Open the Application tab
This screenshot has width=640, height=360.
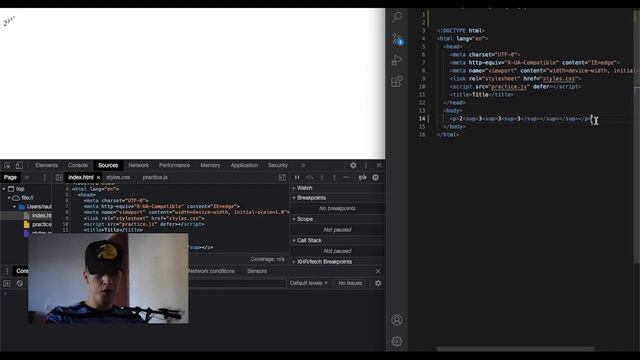[x=244, y=165]
